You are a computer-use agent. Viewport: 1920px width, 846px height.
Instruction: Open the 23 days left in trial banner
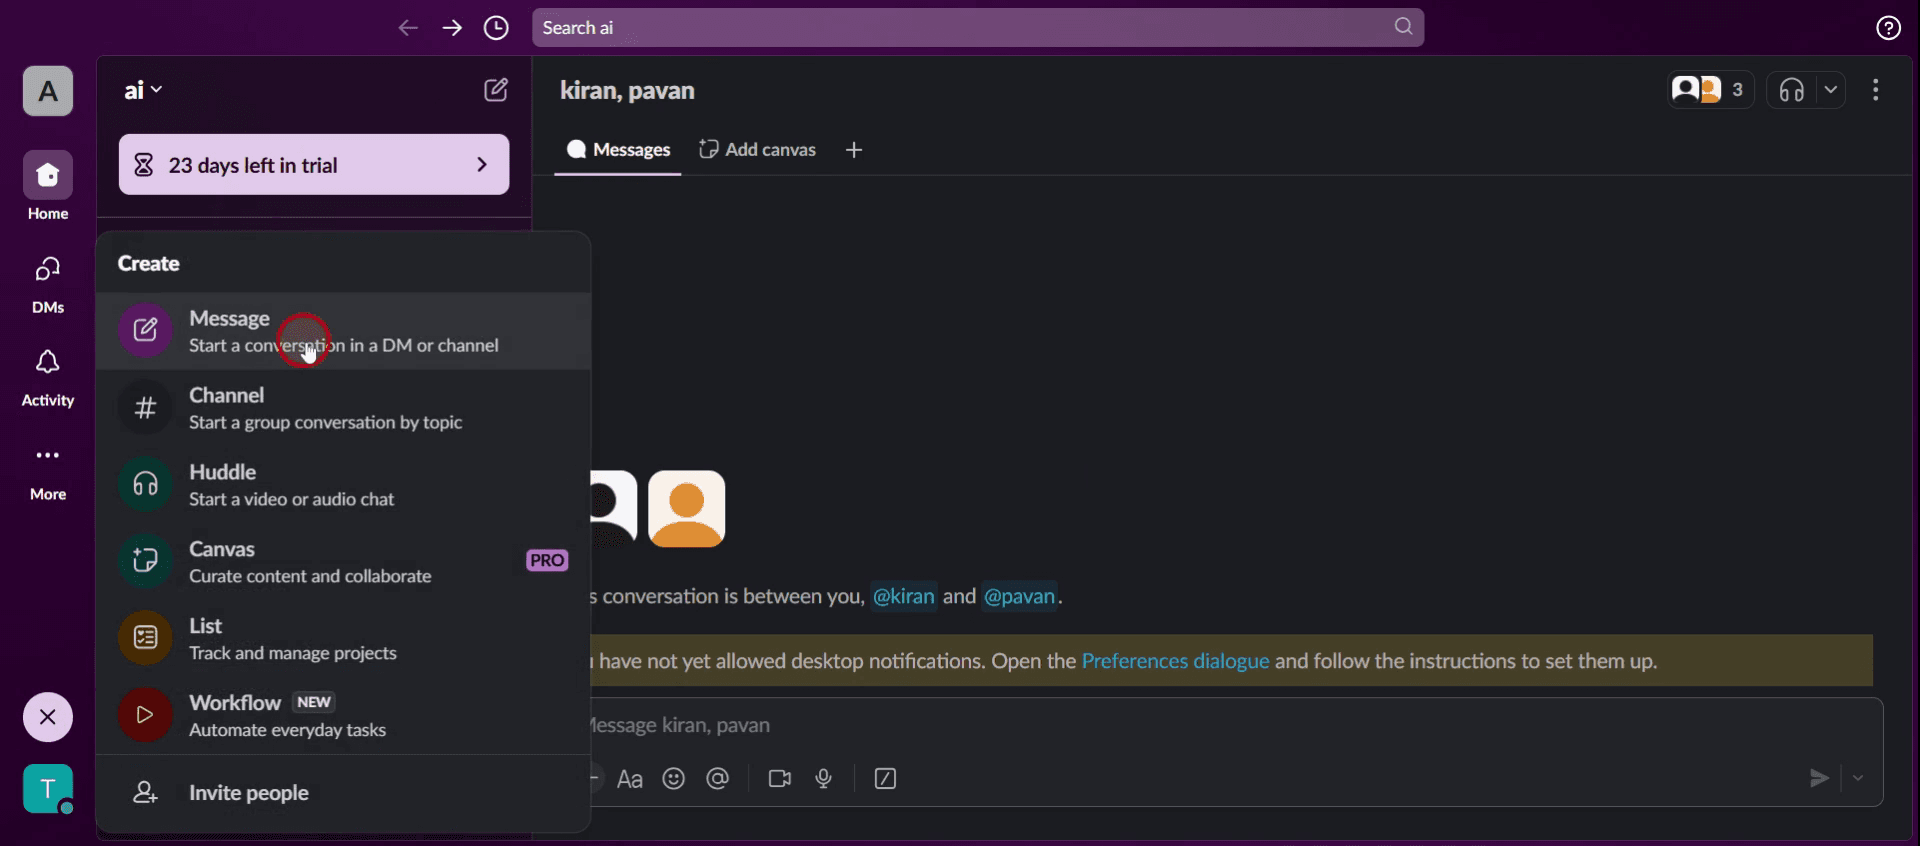click(314, 165)
